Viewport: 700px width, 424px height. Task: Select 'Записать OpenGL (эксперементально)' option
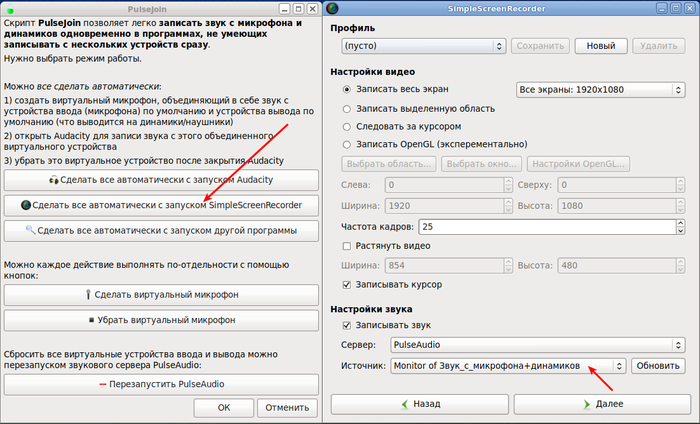point(347,145)
